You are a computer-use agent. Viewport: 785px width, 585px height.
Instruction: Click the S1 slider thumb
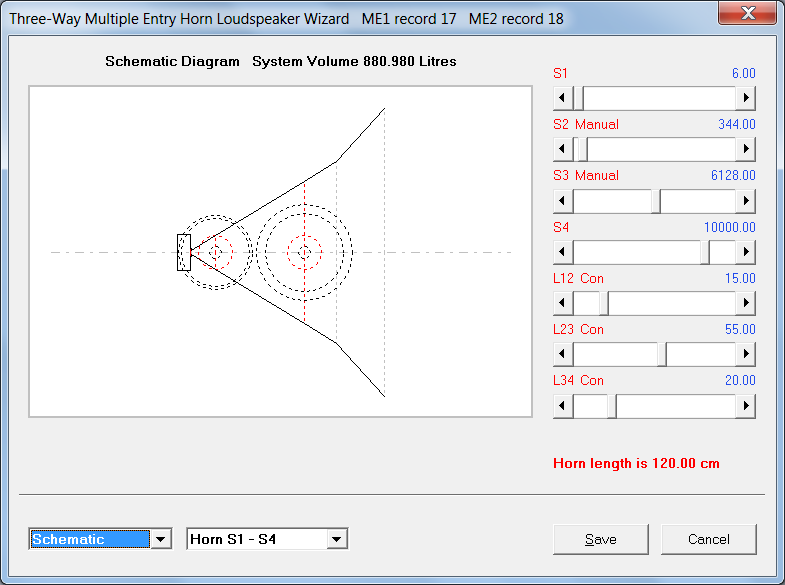tap(578, 98)
